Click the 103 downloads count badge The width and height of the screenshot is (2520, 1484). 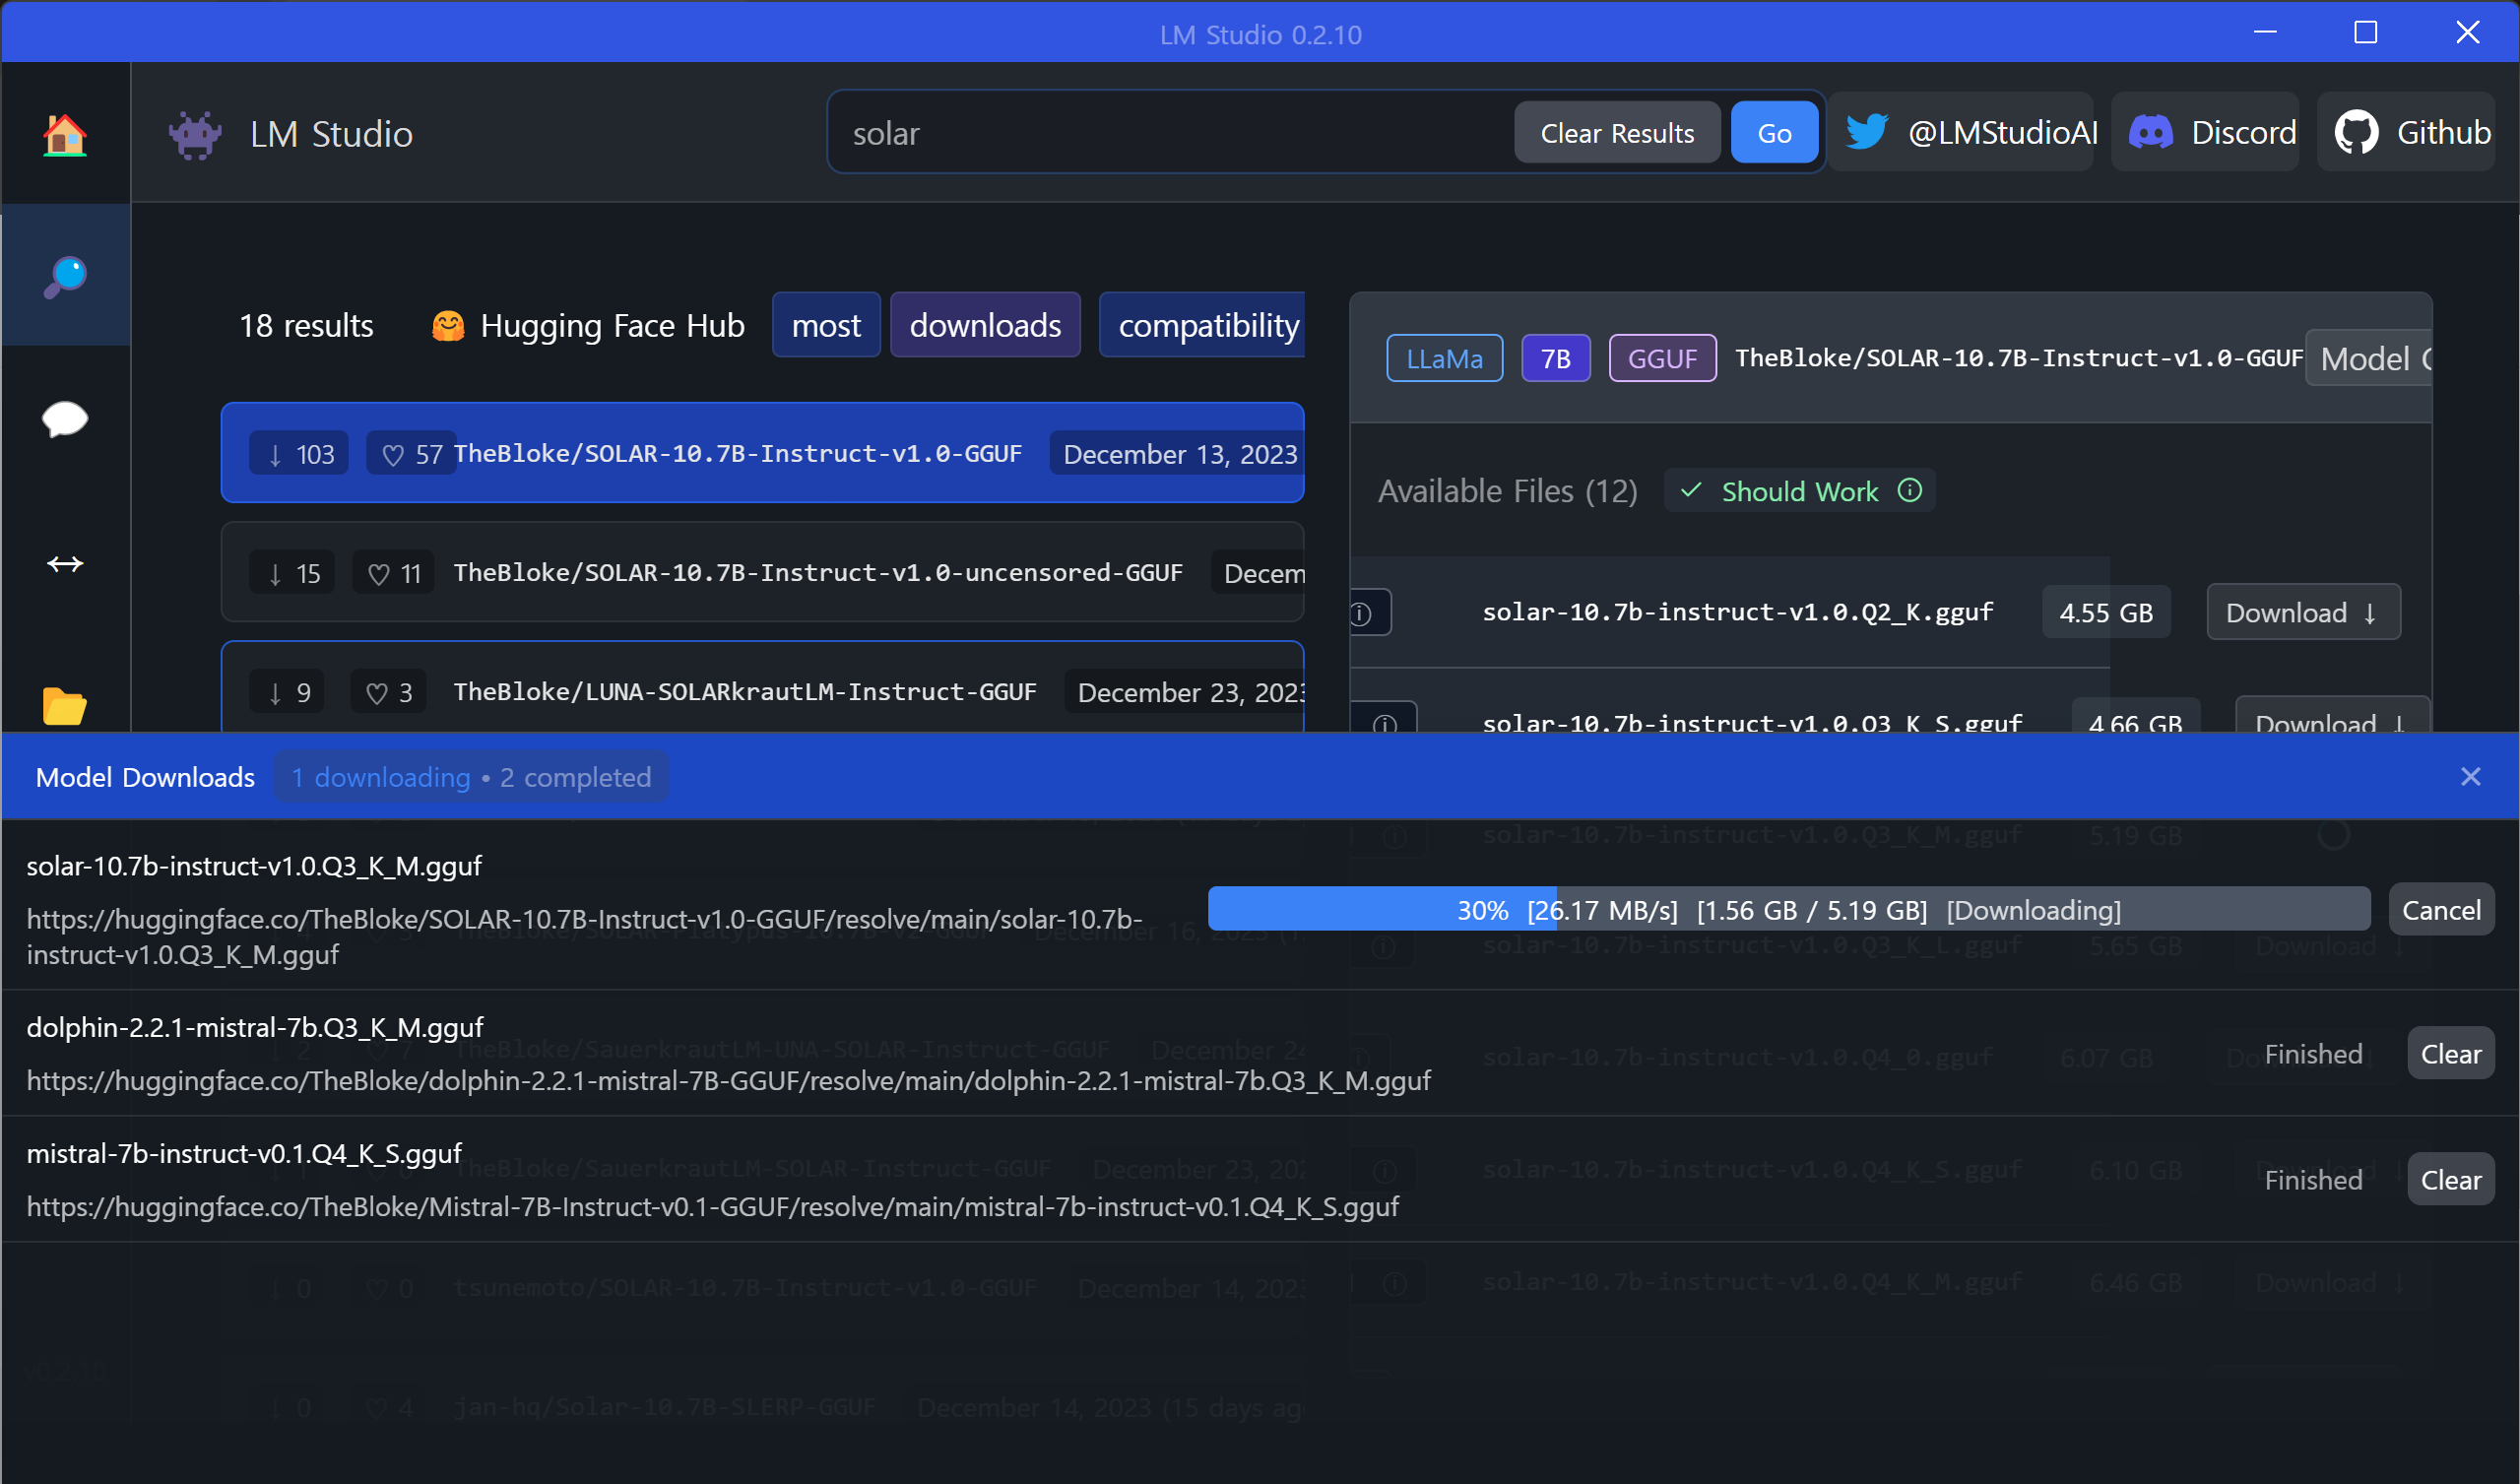tap(299, 454)
